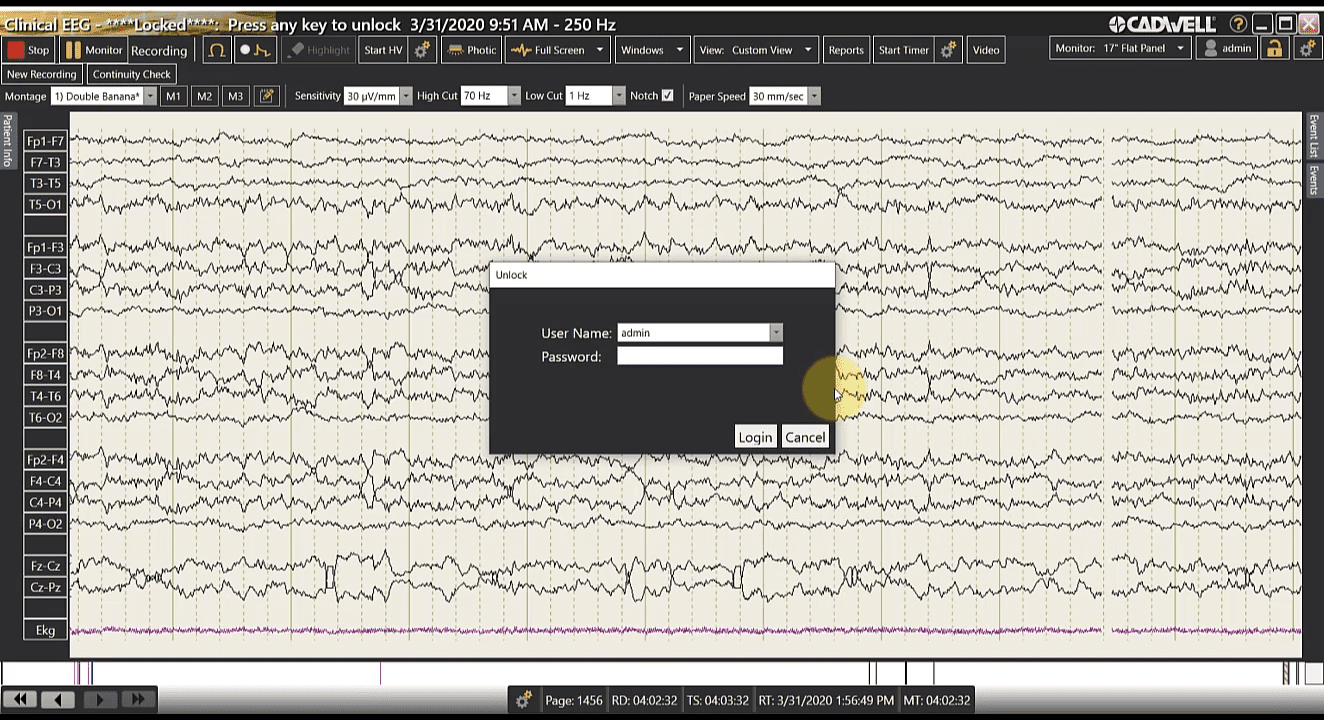Click the Login button
1324x720 pixels.
click(x=755, y=437)
